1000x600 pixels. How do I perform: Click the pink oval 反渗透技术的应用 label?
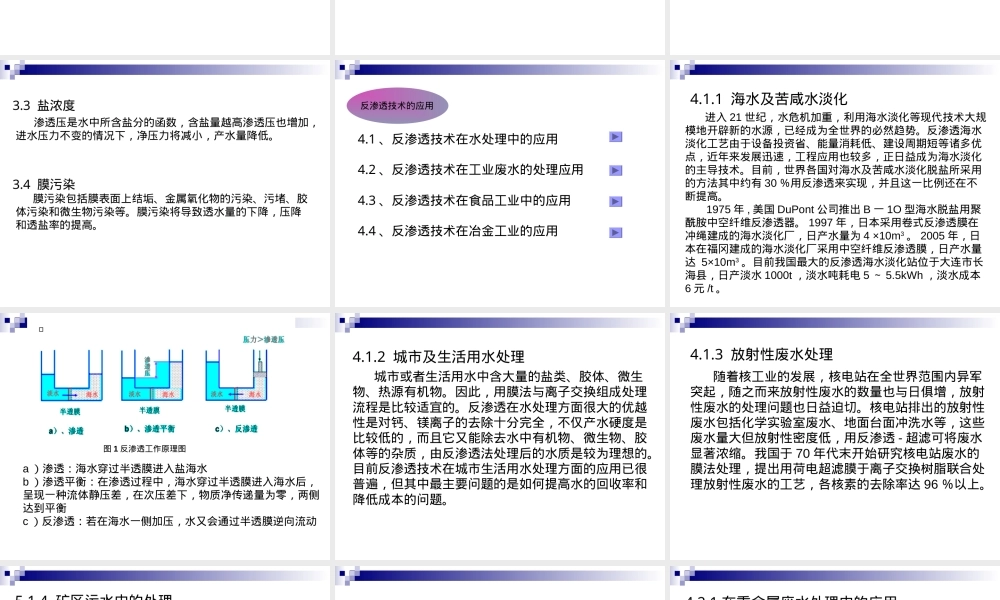(397, 106)
